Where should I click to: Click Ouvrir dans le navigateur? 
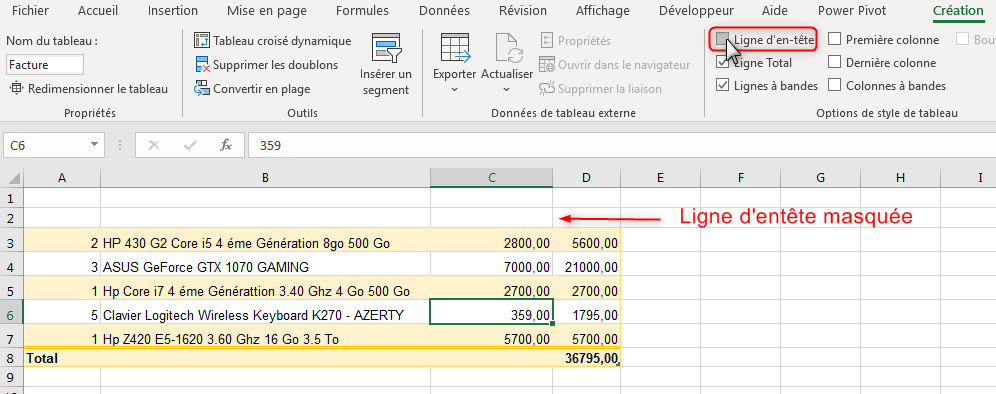(615, 65)
